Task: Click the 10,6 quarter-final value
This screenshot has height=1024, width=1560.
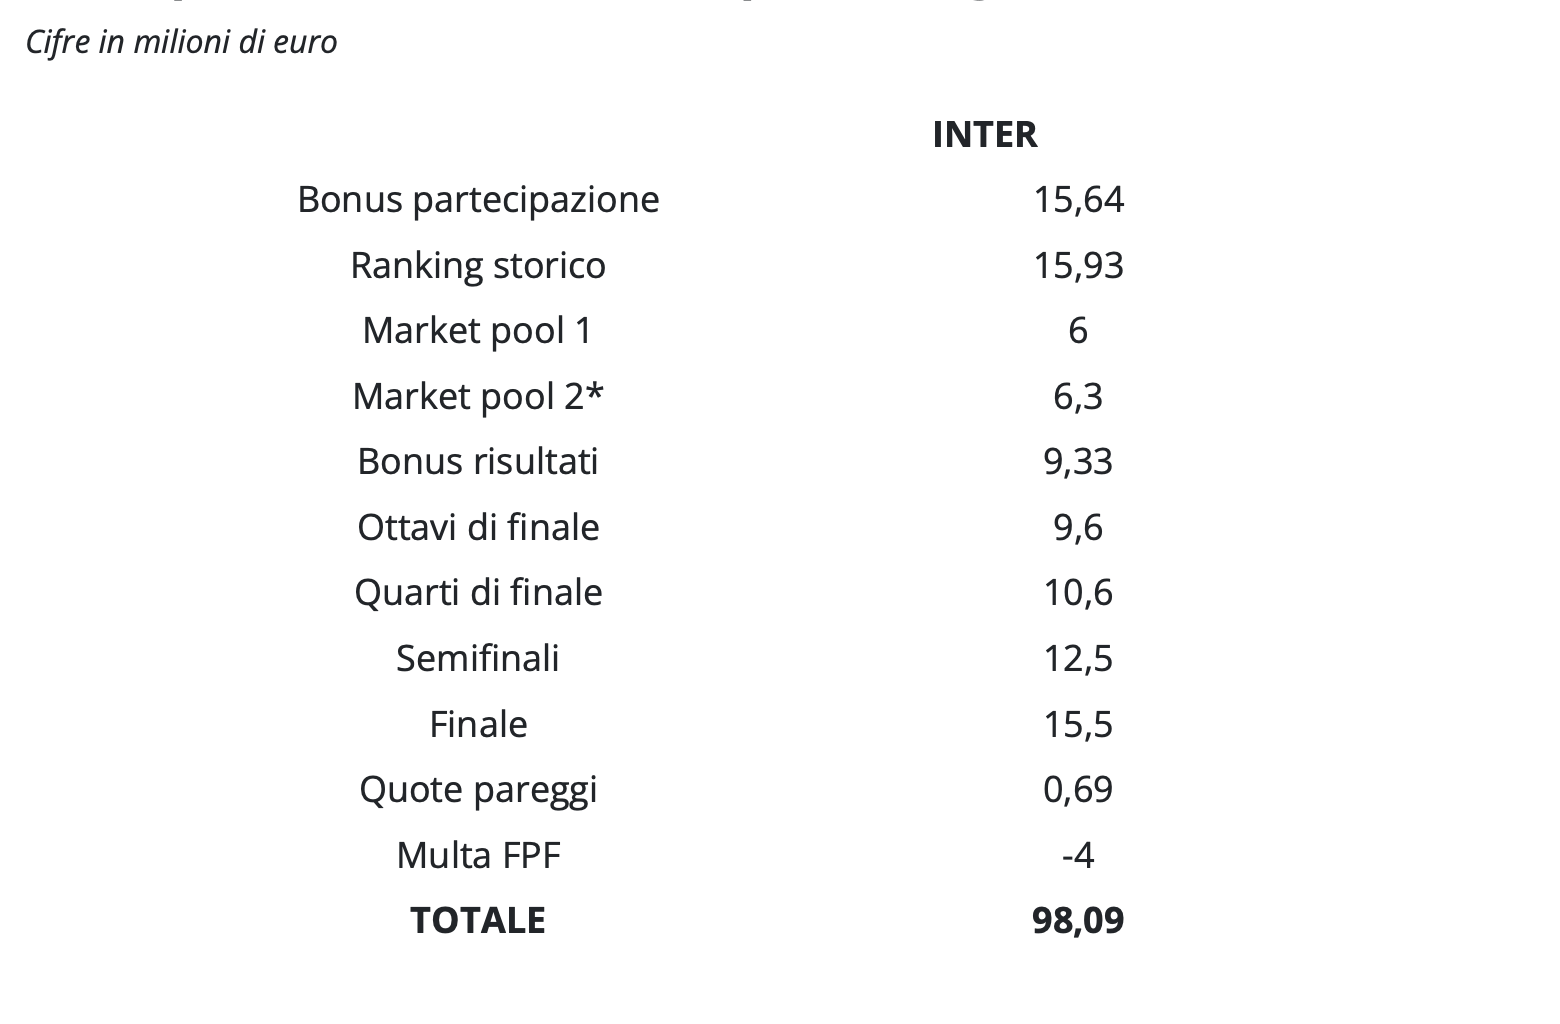Action: (1078, 593)
